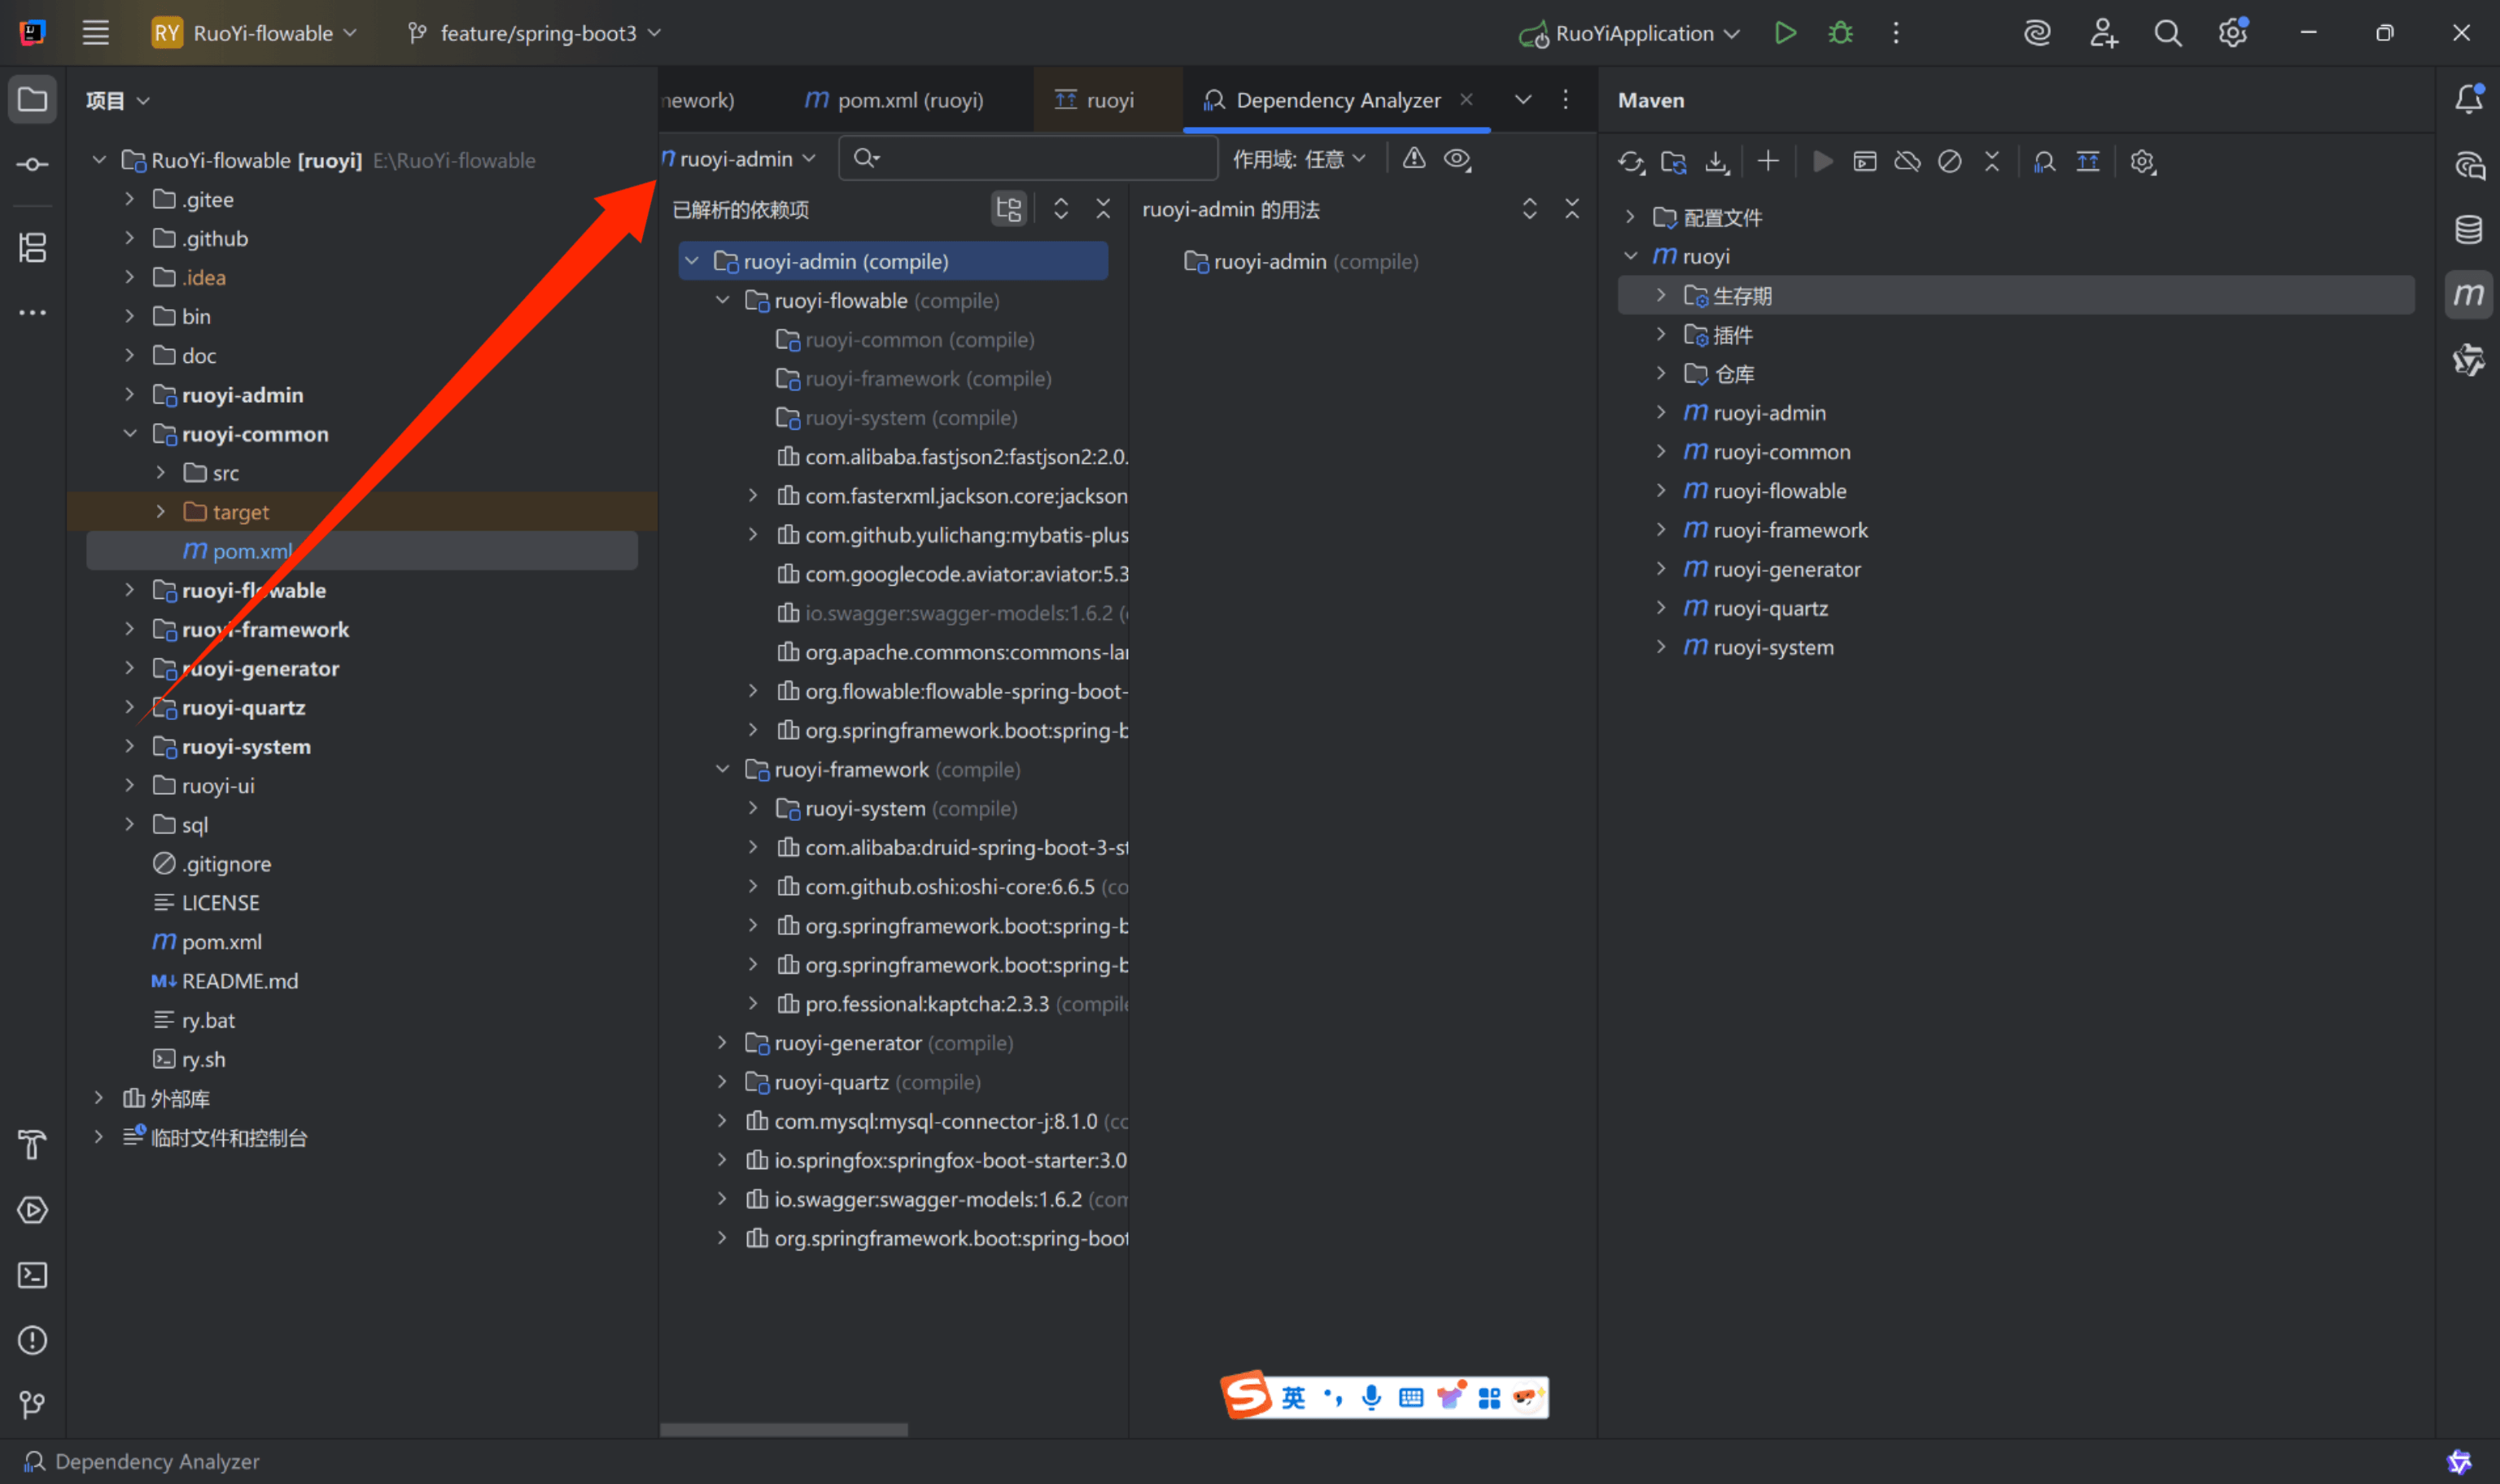Open the ruoyi-admin module dropdown in analyzer

click(738, 159)
